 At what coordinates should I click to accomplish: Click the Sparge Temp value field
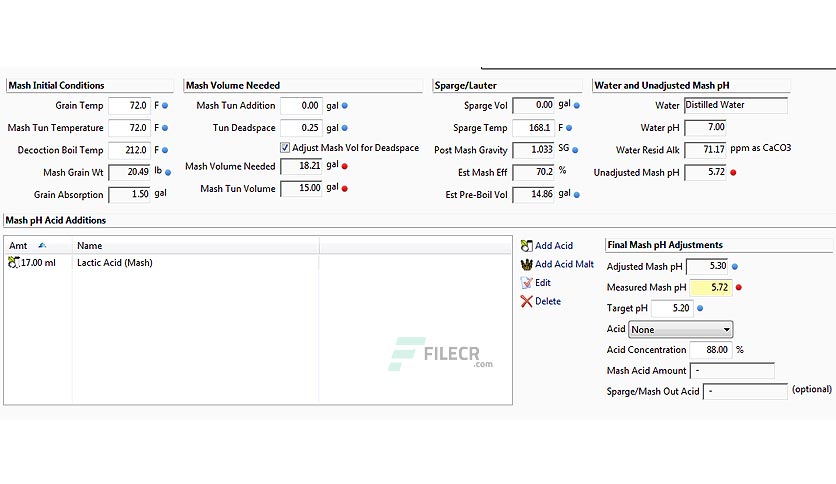pos(533,128)
